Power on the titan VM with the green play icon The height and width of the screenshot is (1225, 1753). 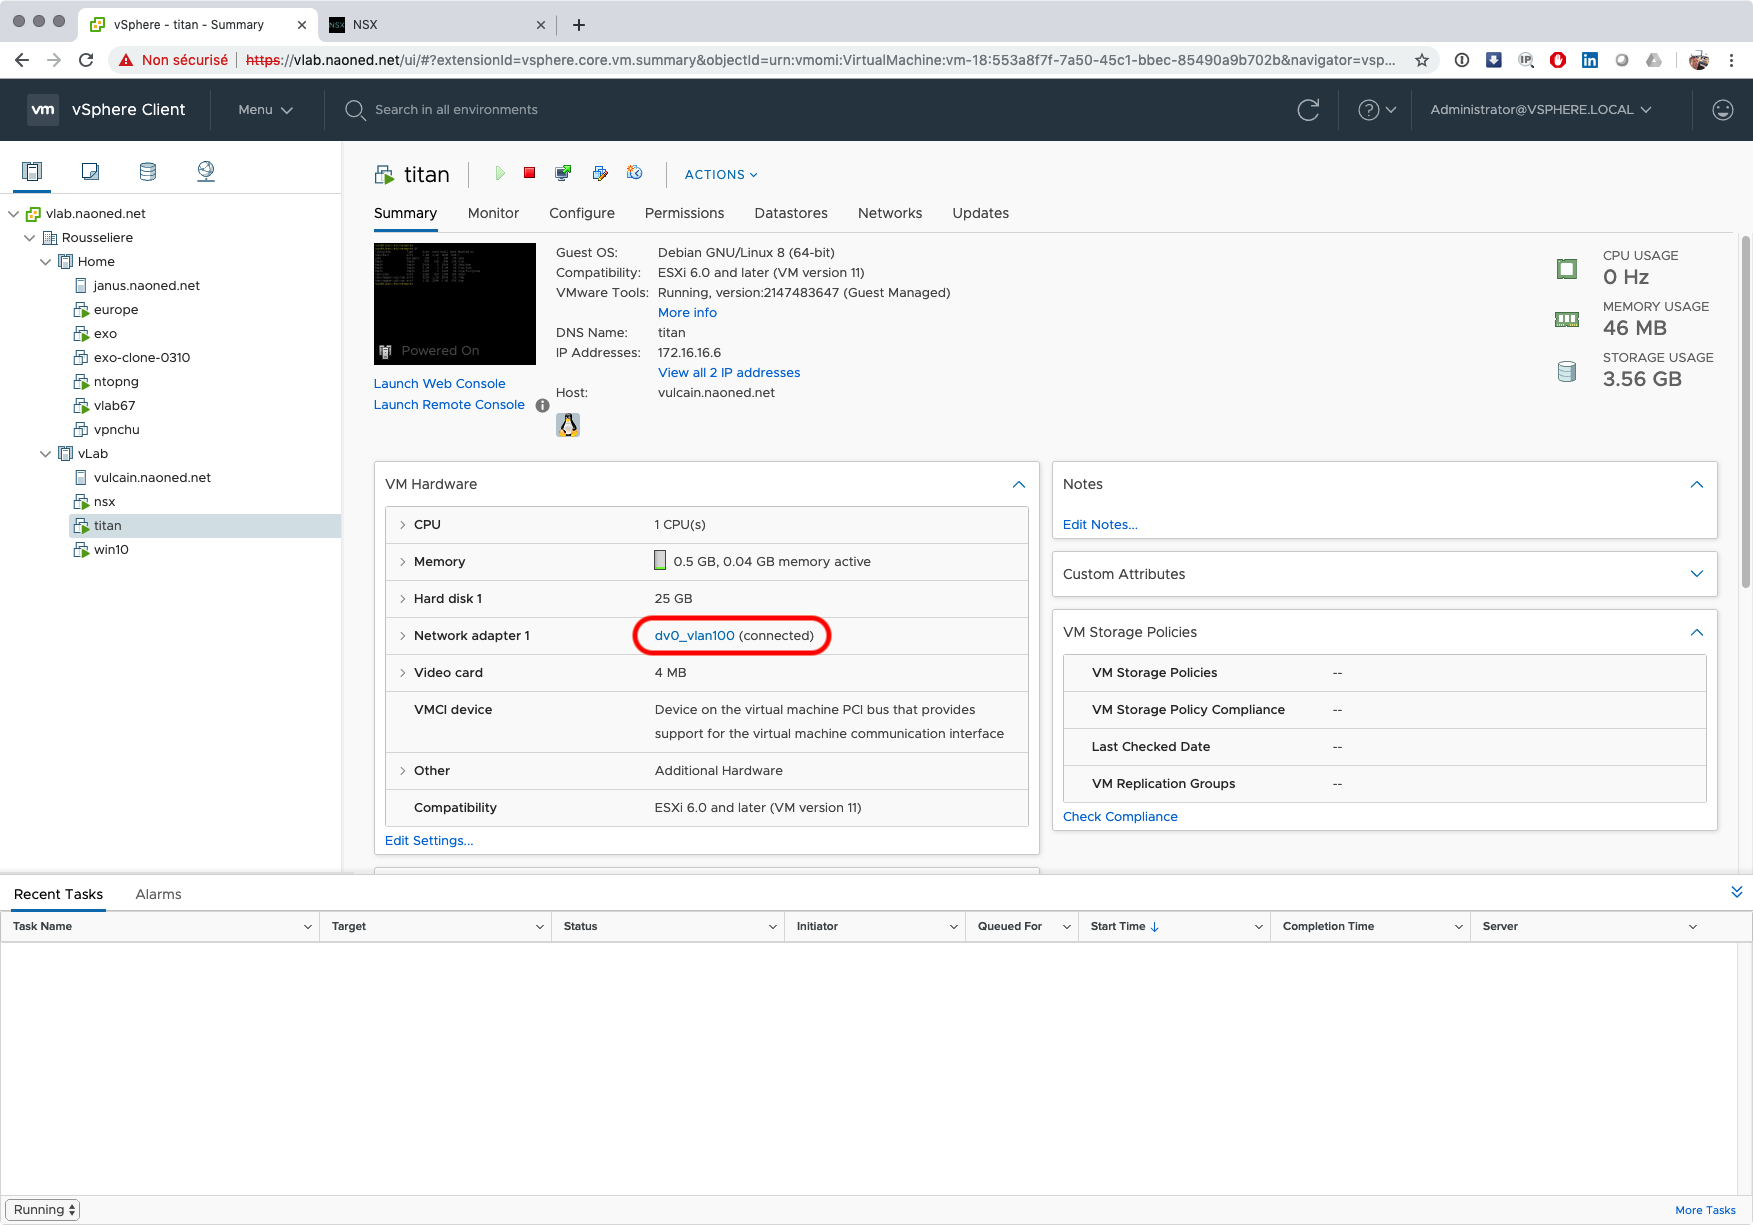500,173
